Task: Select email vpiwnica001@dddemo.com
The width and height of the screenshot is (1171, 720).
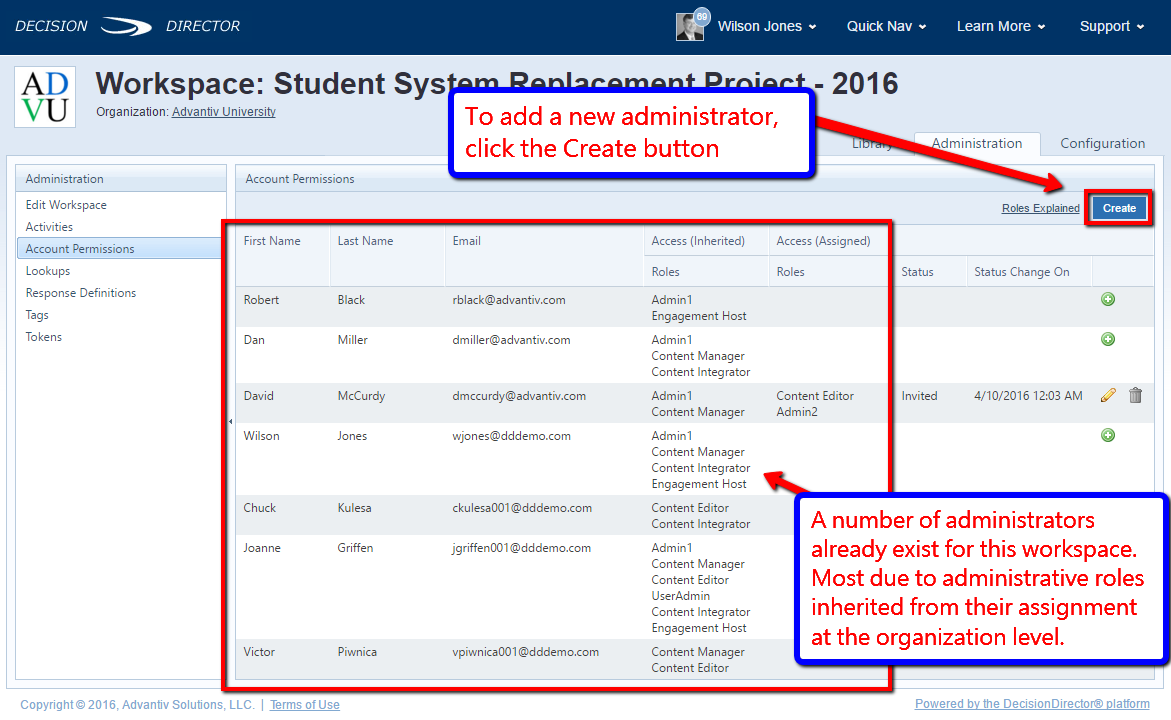Action: click(526, 652)
